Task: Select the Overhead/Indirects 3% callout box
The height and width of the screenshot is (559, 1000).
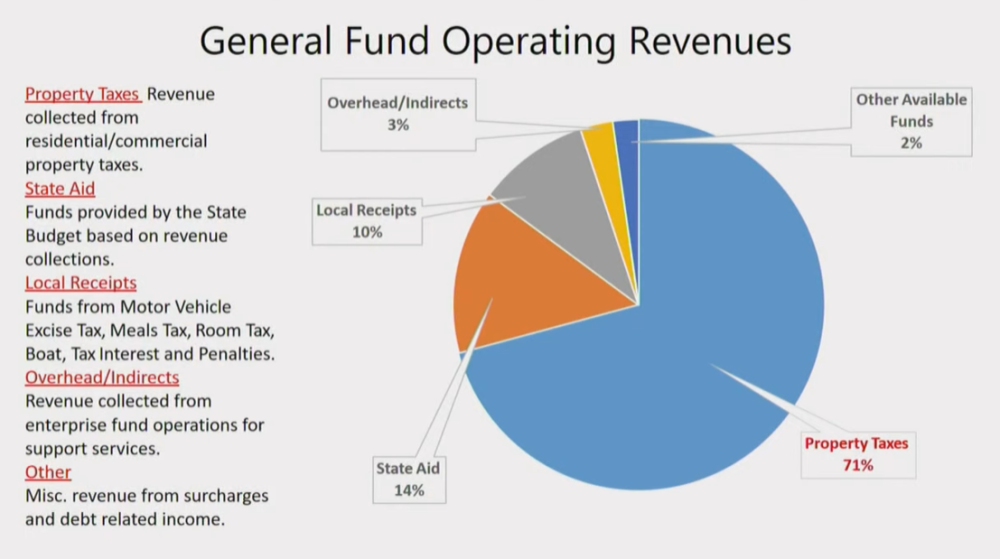Action: point(398,113)
